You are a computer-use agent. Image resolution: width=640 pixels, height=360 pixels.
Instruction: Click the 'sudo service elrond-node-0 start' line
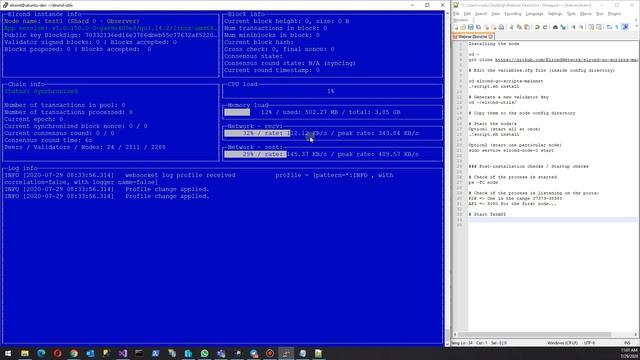click(x=511, y=151)
